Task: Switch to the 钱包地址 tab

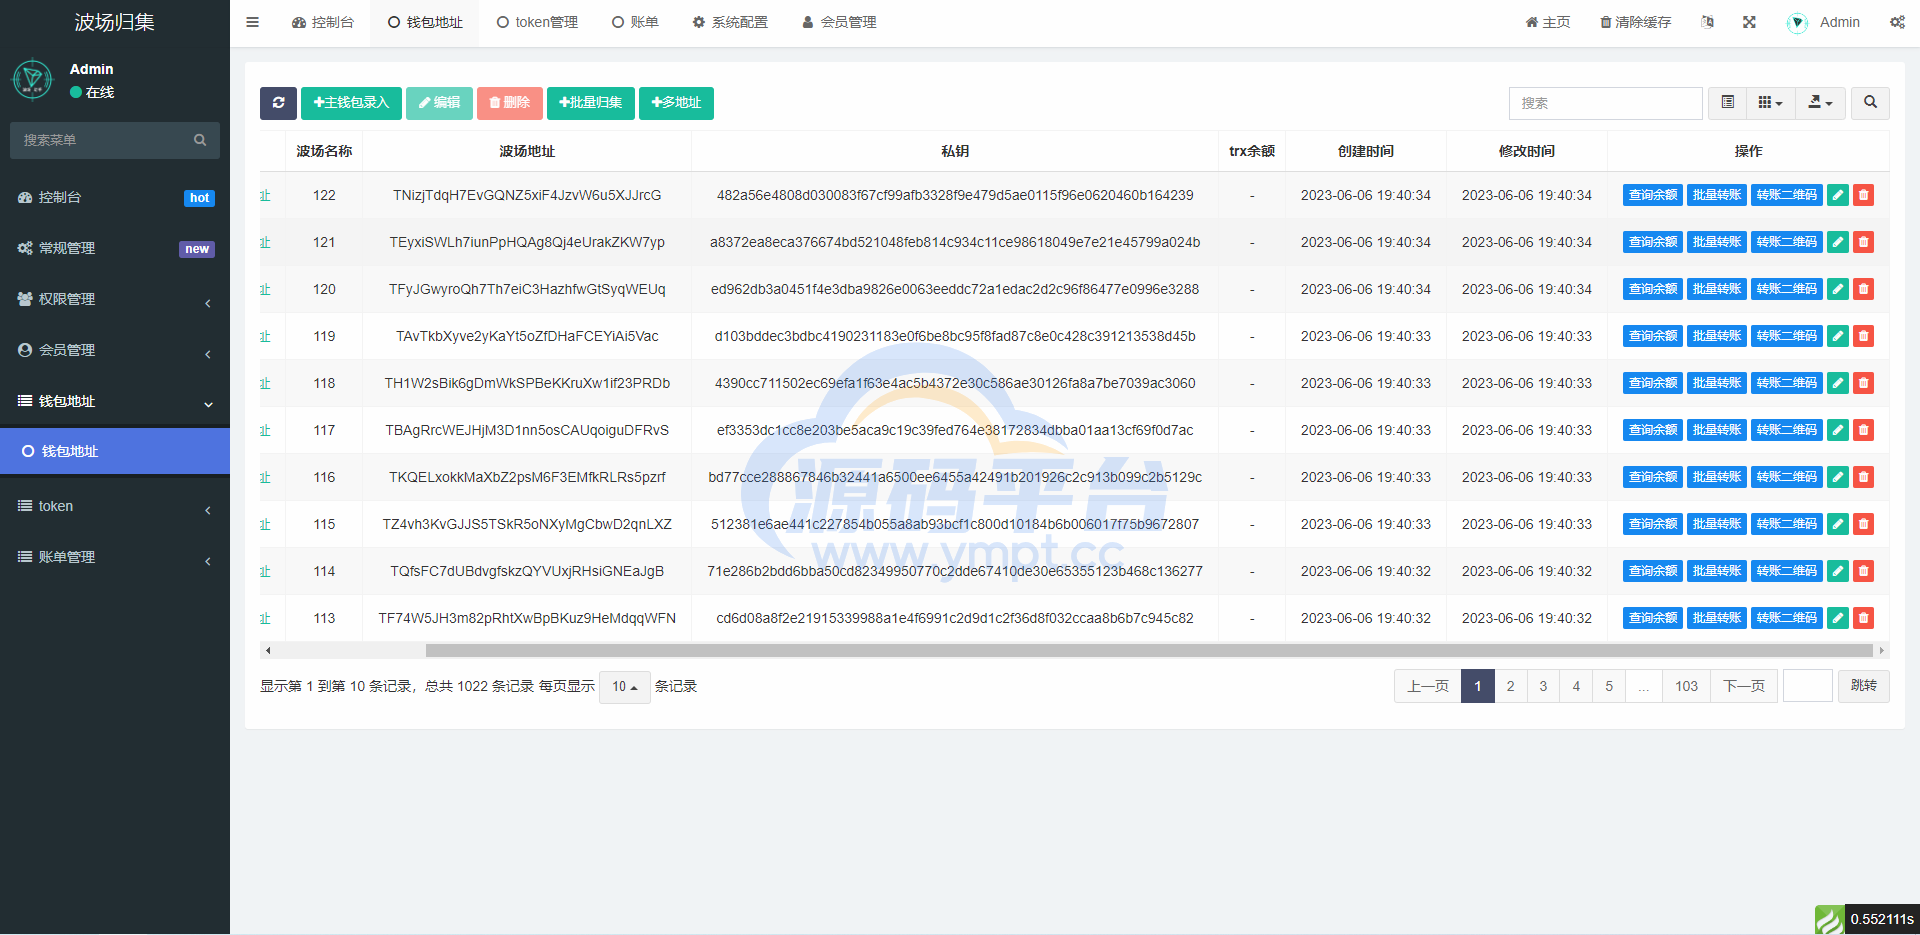Action: [x=425, y=22]
